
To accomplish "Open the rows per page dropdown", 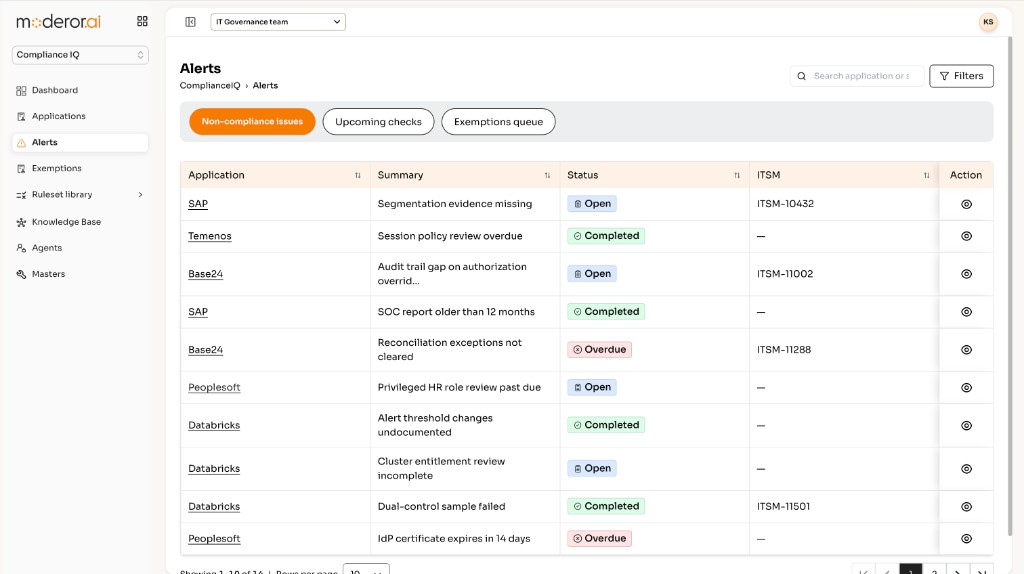I will (x=366, y=569).
